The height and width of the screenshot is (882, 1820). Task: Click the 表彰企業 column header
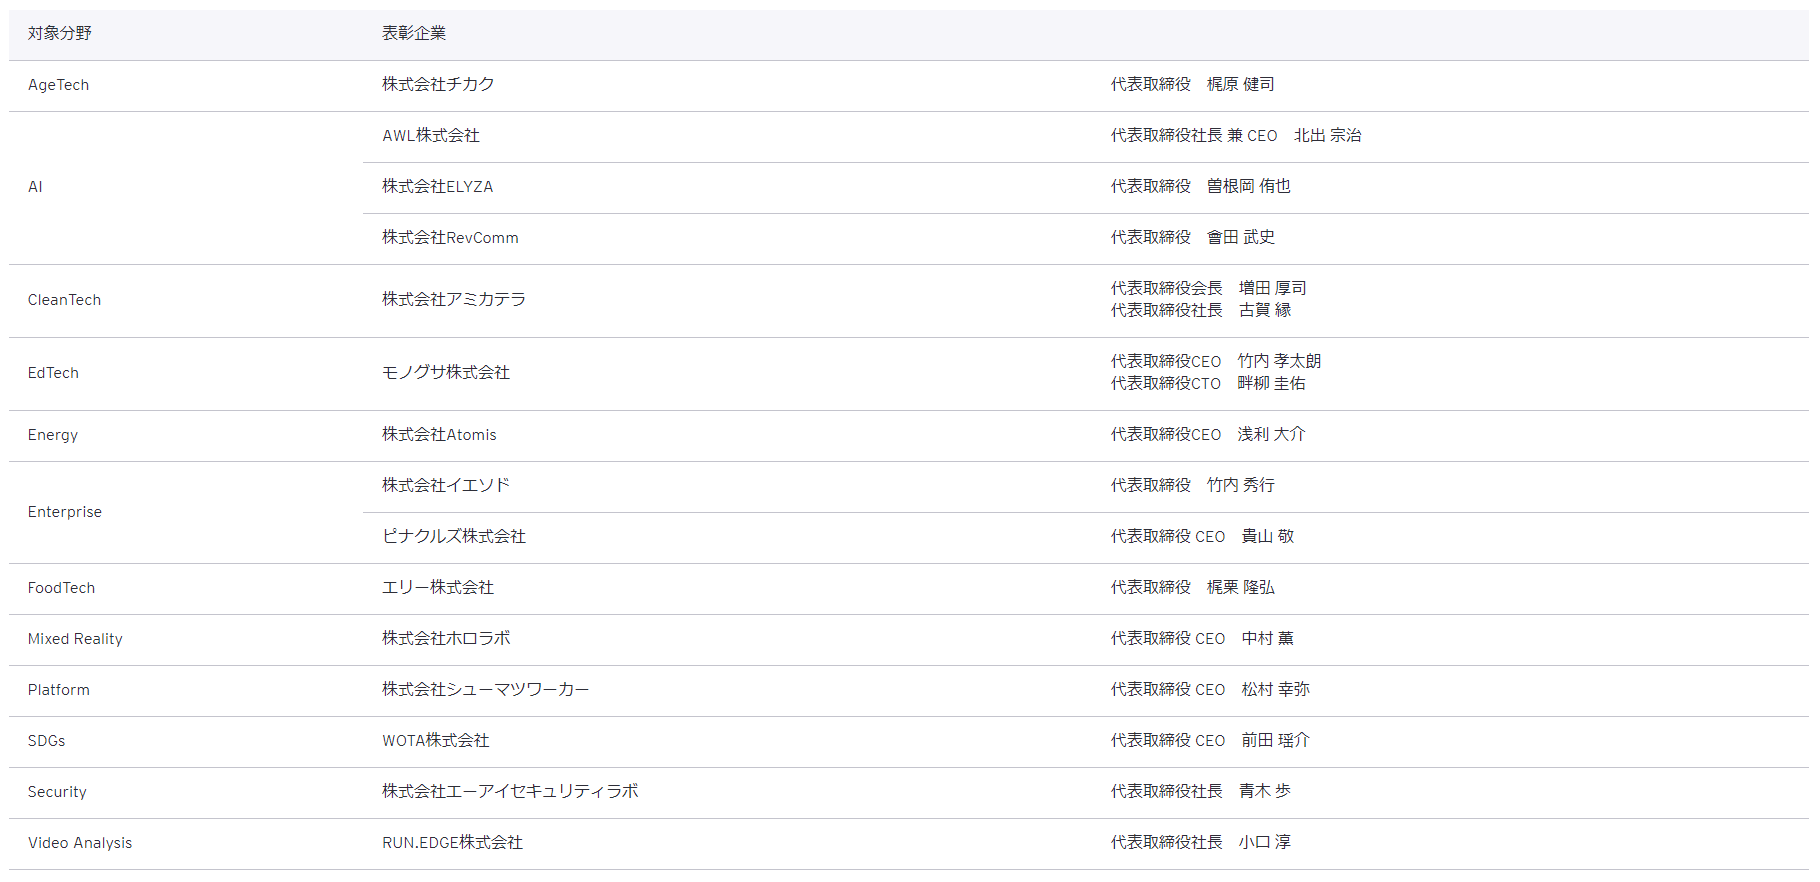click(x=414, y=34)
